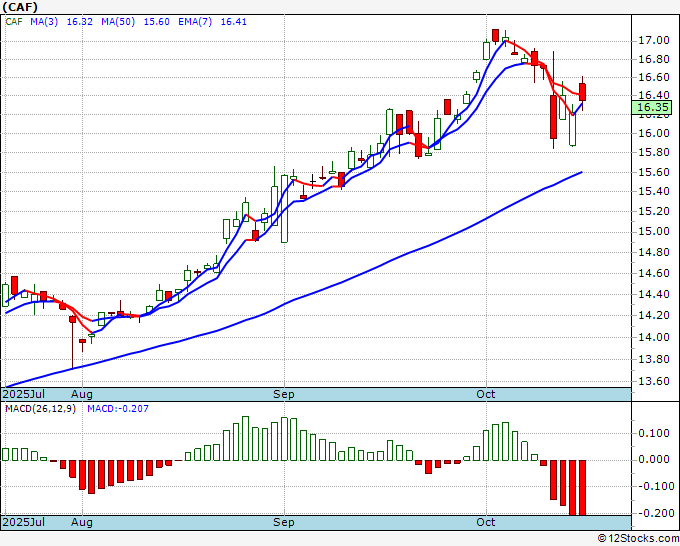This screenshot has width=680, height=546.
Task: Click the current price tag 16.35
Action: 654,107
